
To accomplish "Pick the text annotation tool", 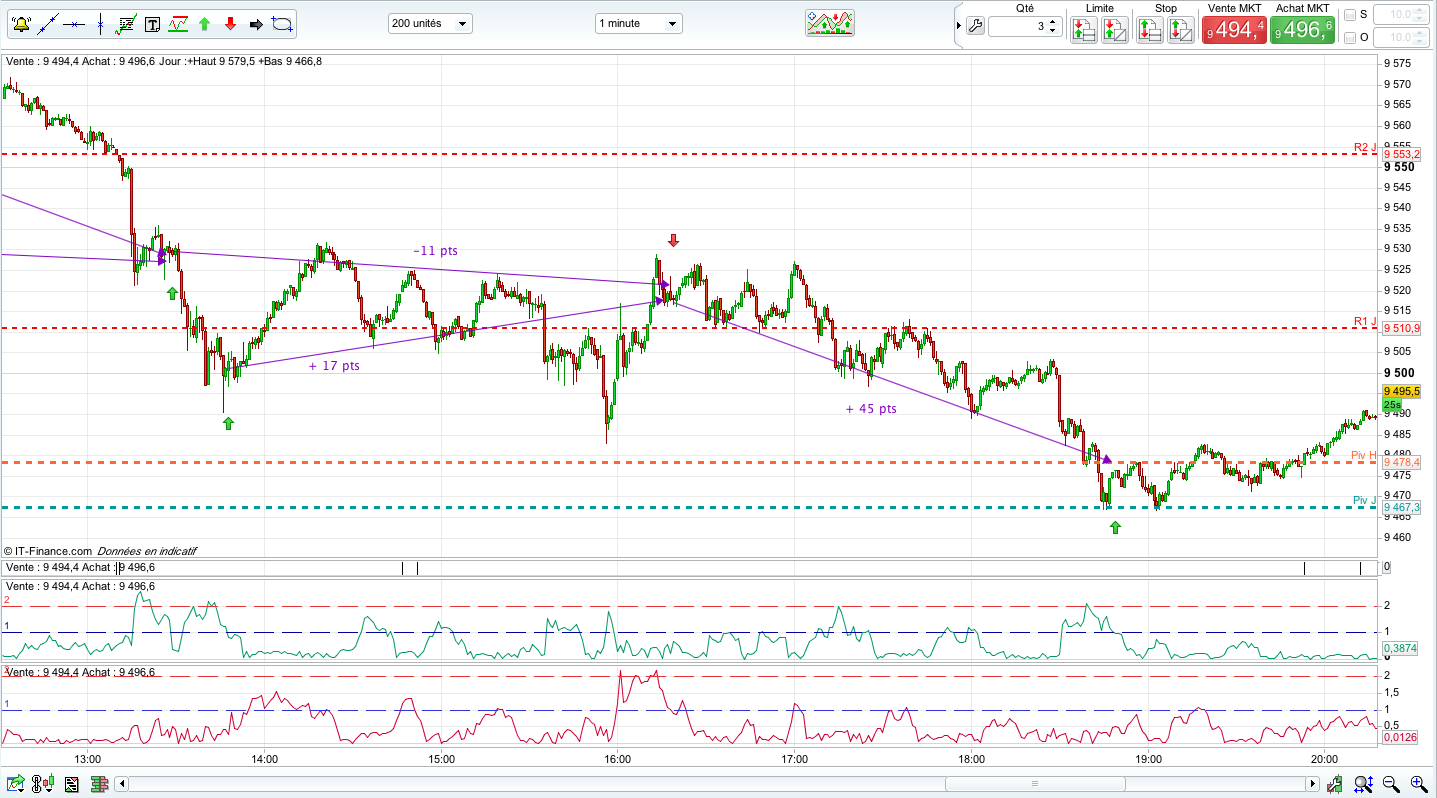I will (x=152, y=24).
